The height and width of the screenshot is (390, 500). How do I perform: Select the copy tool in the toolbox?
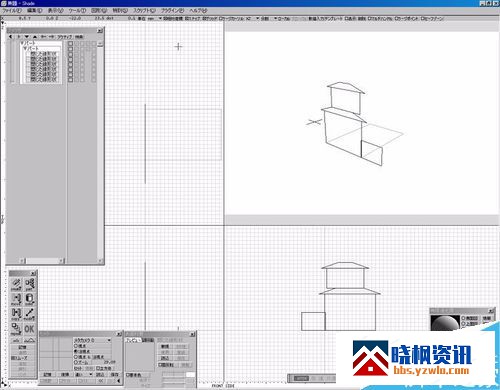pos(16,314)
